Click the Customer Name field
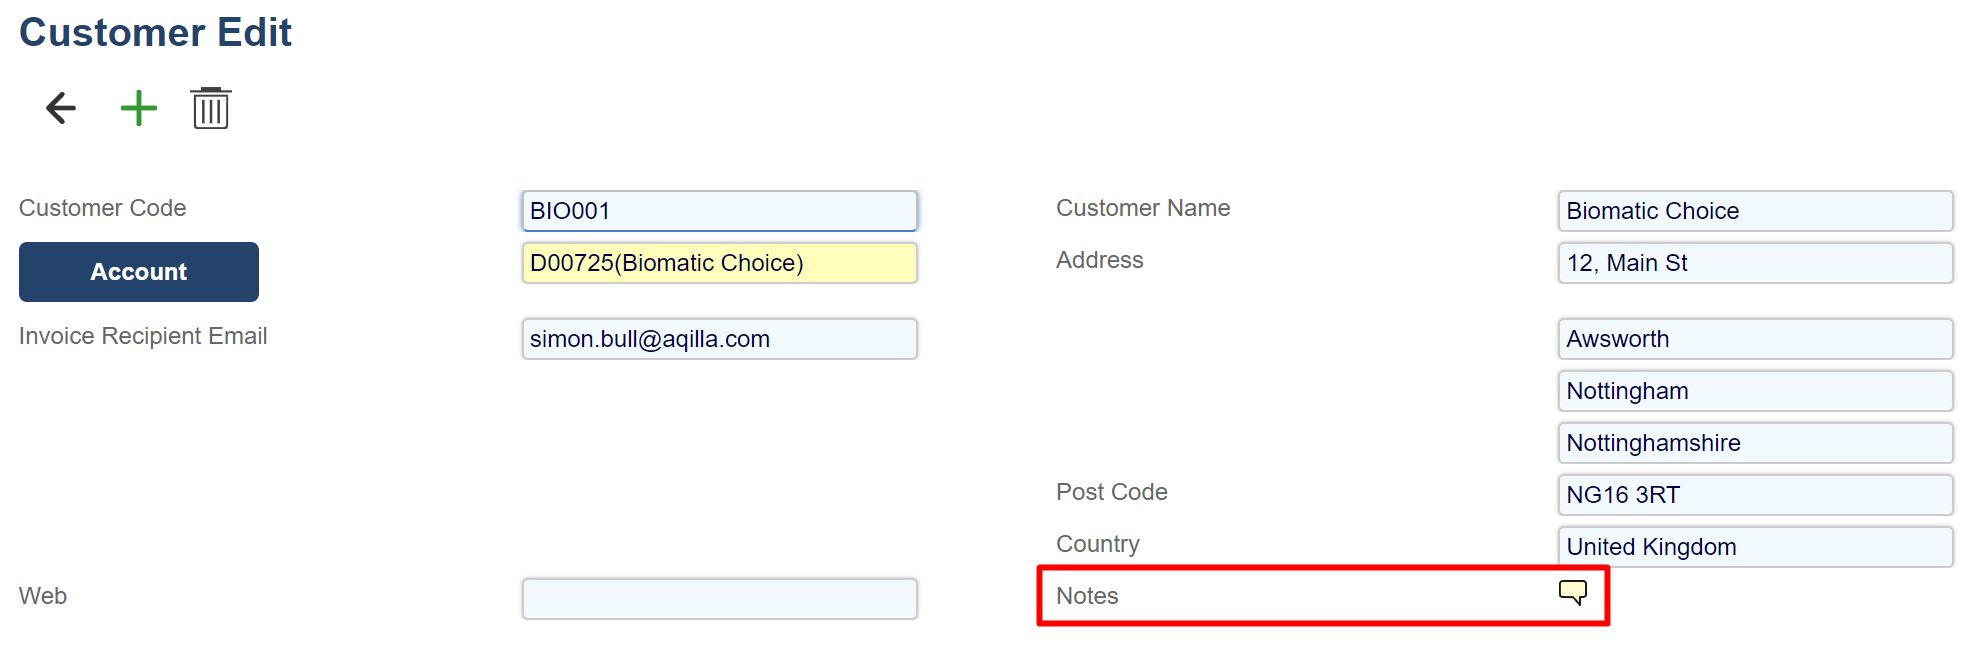 (x=1755, y=211)
